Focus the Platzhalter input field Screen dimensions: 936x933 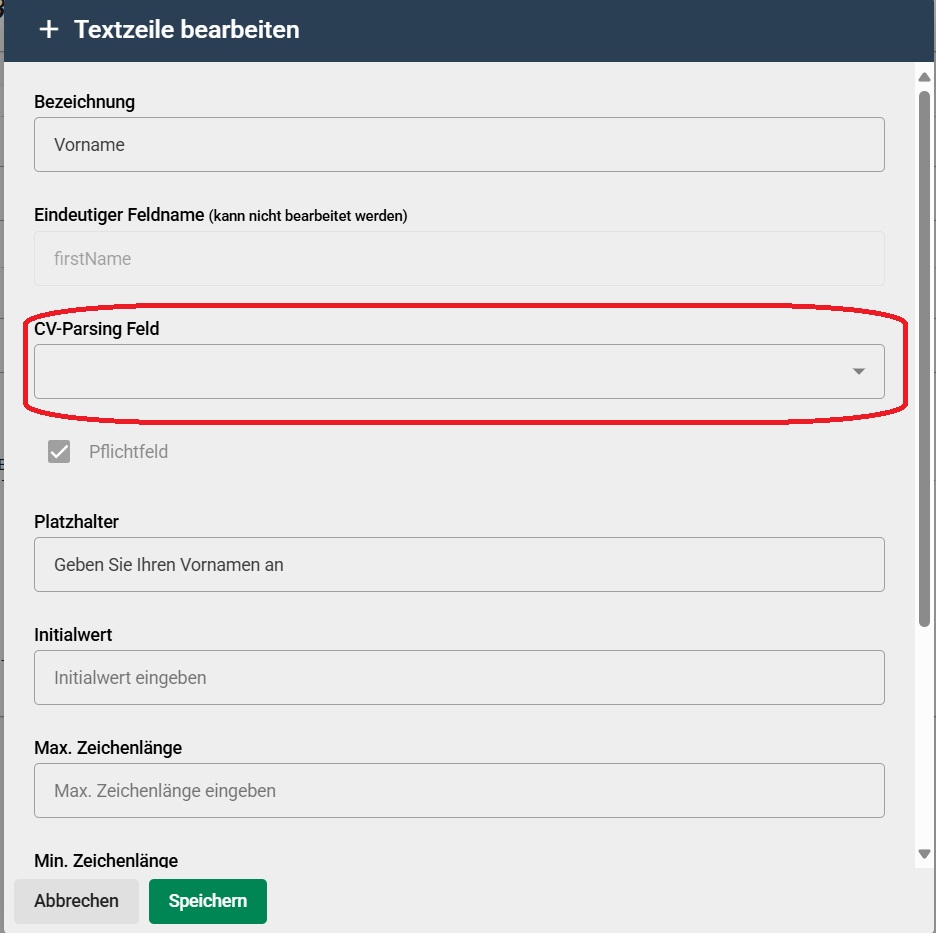pos(459,565)
